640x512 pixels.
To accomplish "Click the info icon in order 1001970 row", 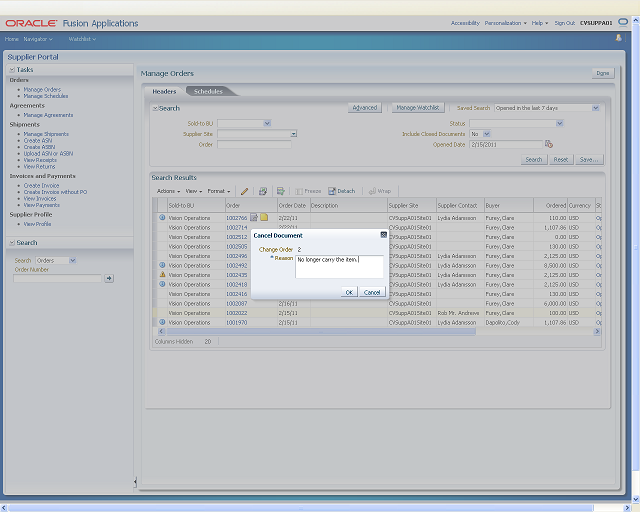I will point(162,322).
